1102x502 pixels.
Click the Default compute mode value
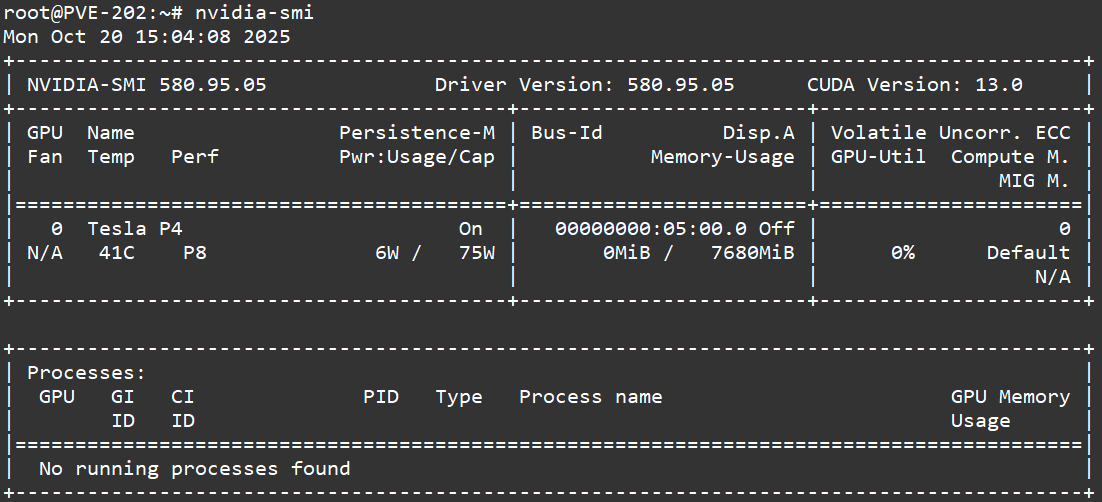[1028, 253]
